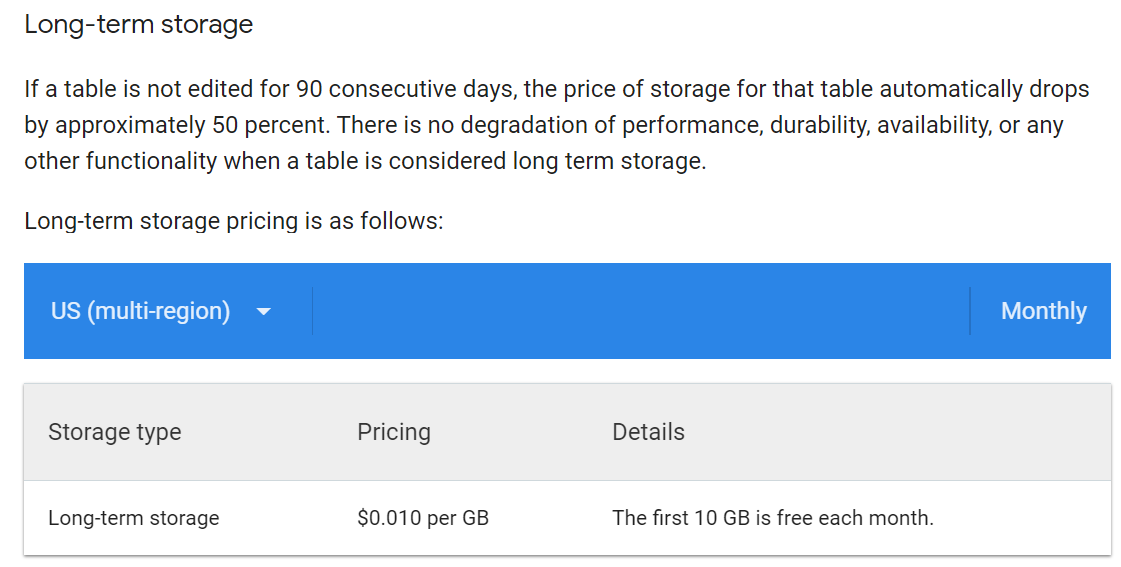The height and width of the screenshot is (567, 1121).
Task: Click the Pricing column header
Action: (x=394, y=432)
